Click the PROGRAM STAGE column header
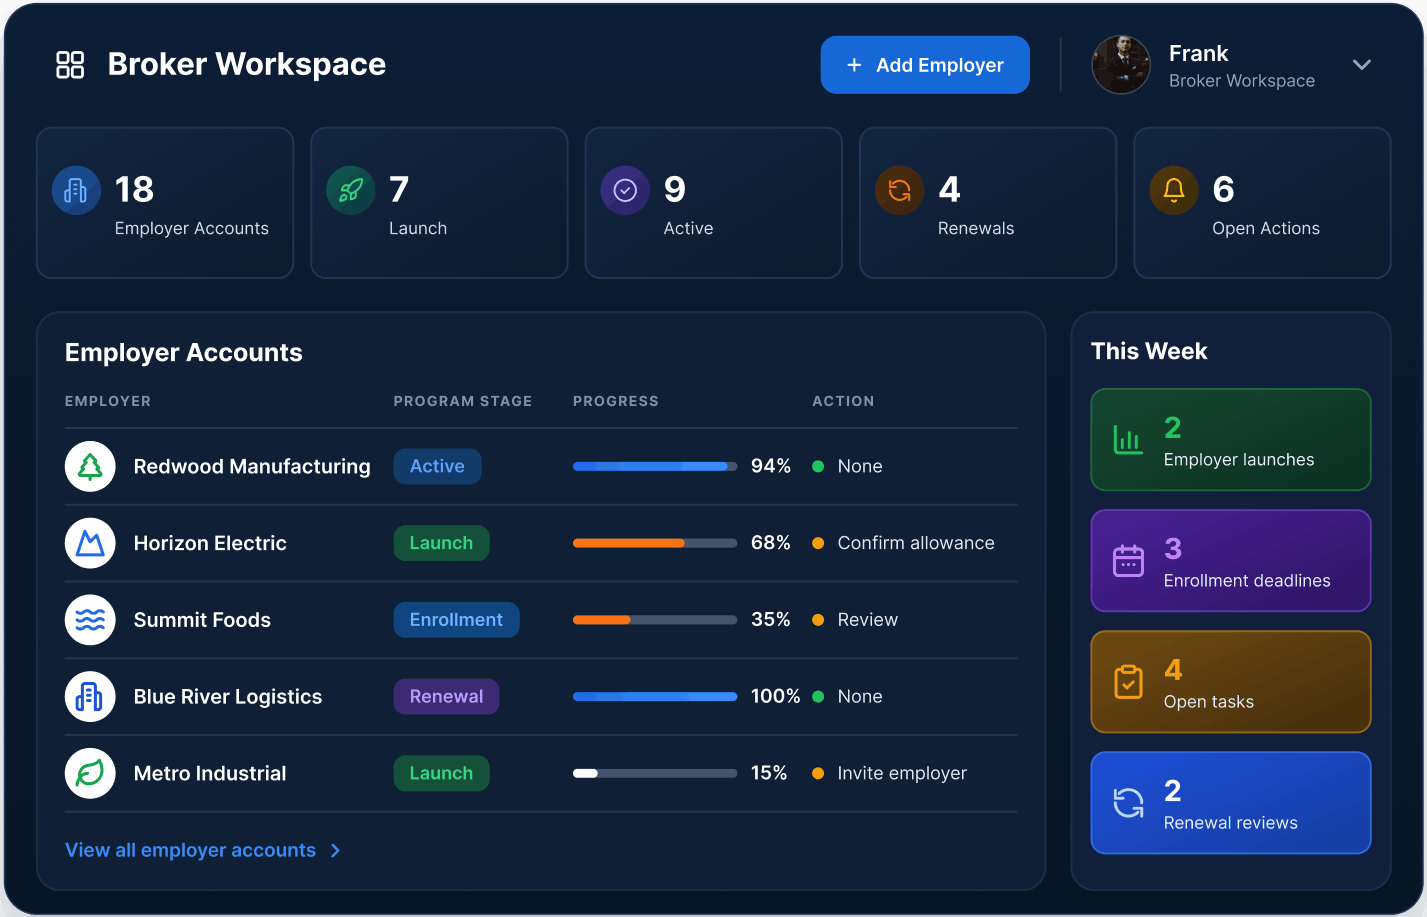Image resolution: width=1427 pixels, height=917 pixels. click(x=463, y=401)
